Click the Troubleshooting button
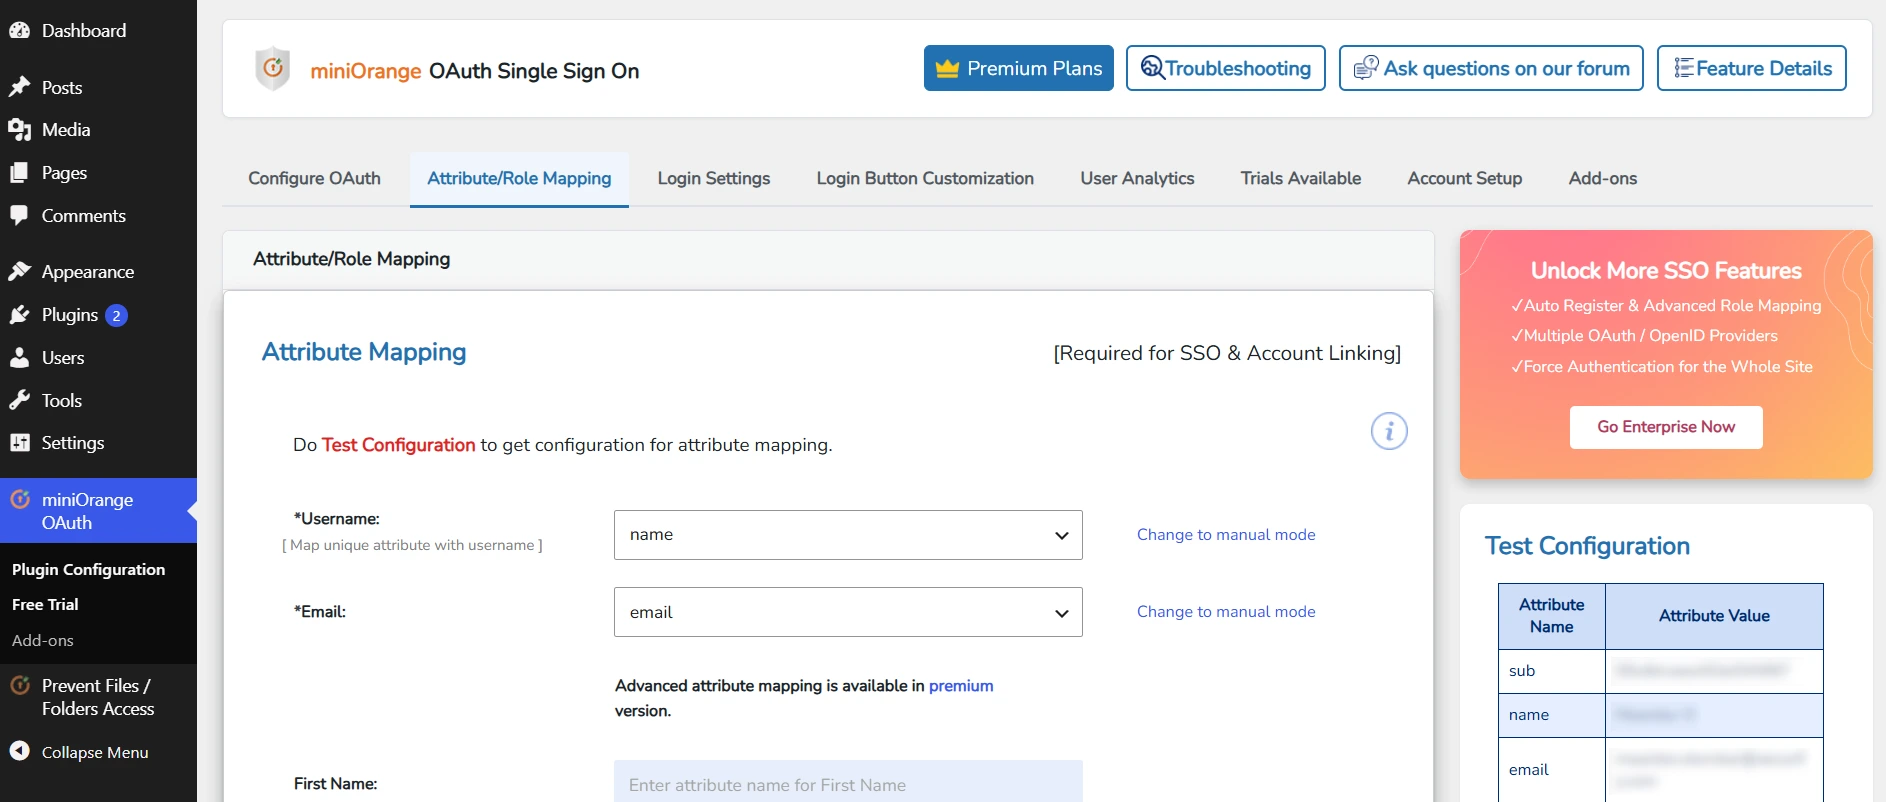This screenshot has height=802, width=1886. click(1226, 68)
